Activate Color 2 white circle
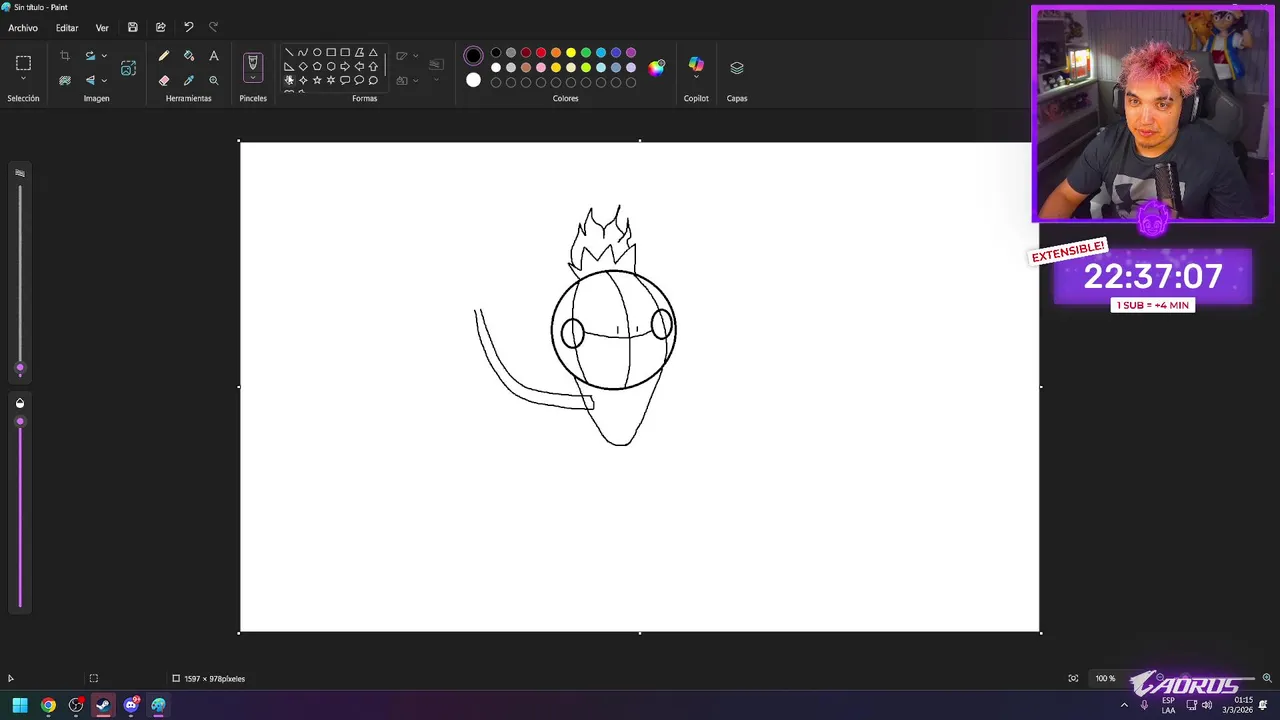Screen dimensions: 1280x720 pyautogui.click(x=473, y=80)
